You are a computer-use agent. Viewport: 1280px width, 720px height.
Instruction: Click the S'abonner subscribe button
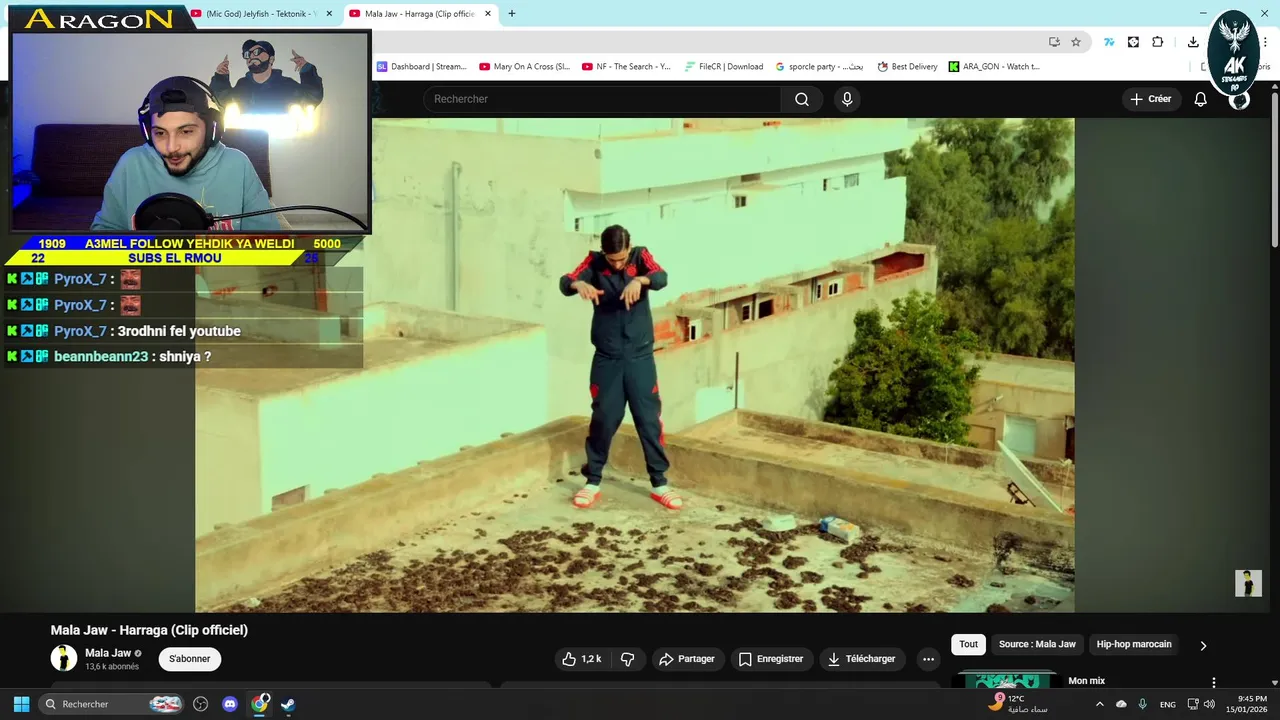click(x=190, y=659)
